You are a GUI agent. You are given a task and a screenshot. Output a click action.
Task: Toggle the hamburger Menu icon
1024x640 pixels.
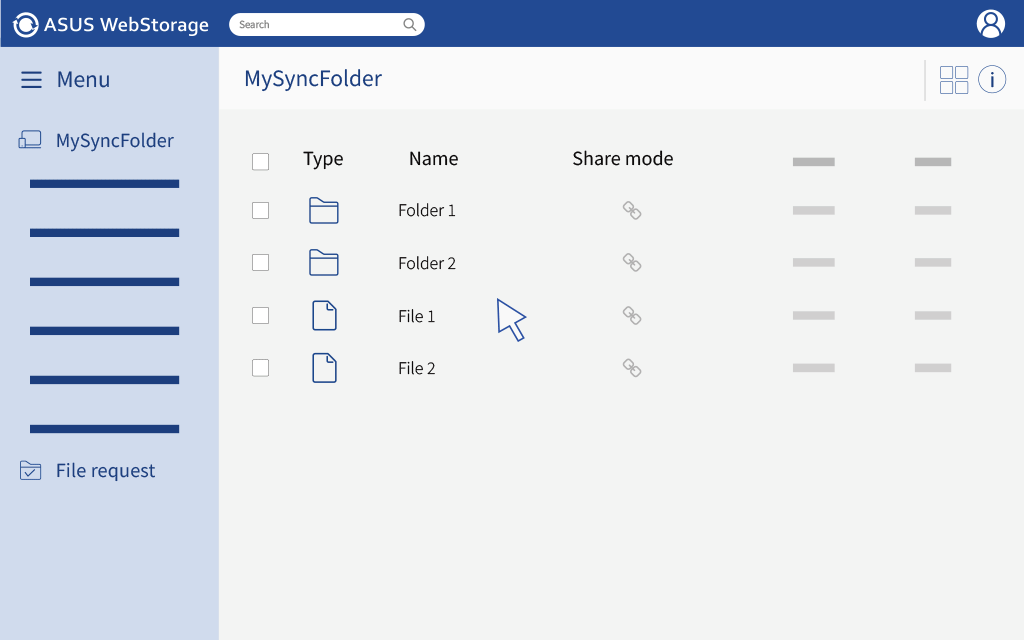[x=31, y=80]
